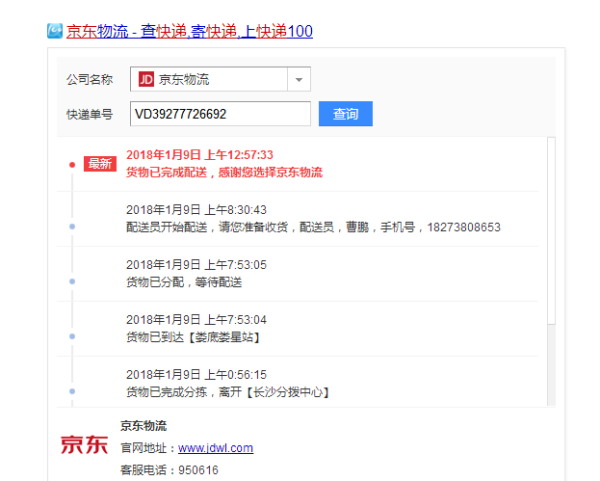
Task: Click the bold 京东物流 company name
Action: pos(143,426)
